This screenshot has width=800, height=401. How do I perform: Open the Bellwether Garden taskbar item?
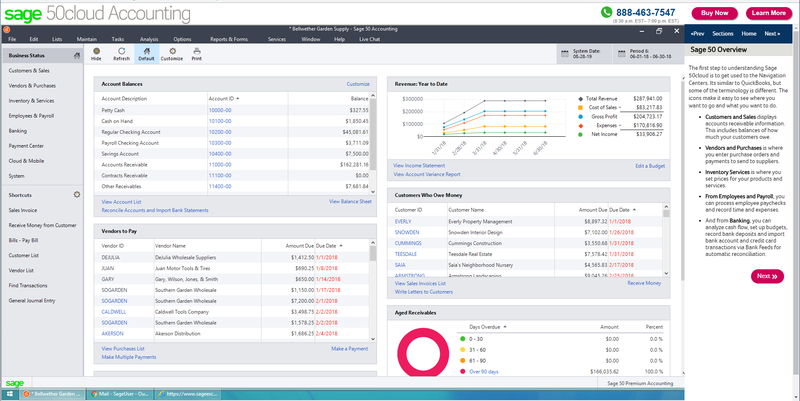tap(52, 394)
